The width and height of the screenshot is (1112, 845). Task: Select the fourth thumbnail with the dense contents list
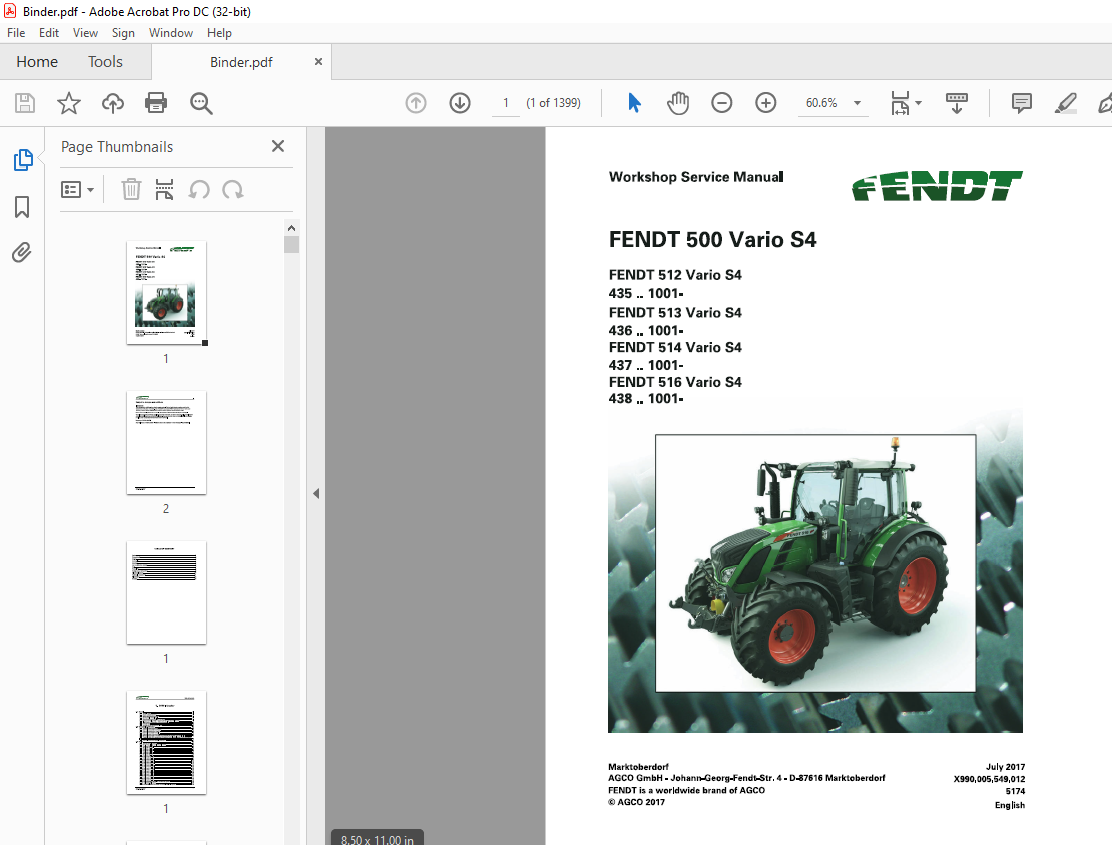[x=166, y=742]
